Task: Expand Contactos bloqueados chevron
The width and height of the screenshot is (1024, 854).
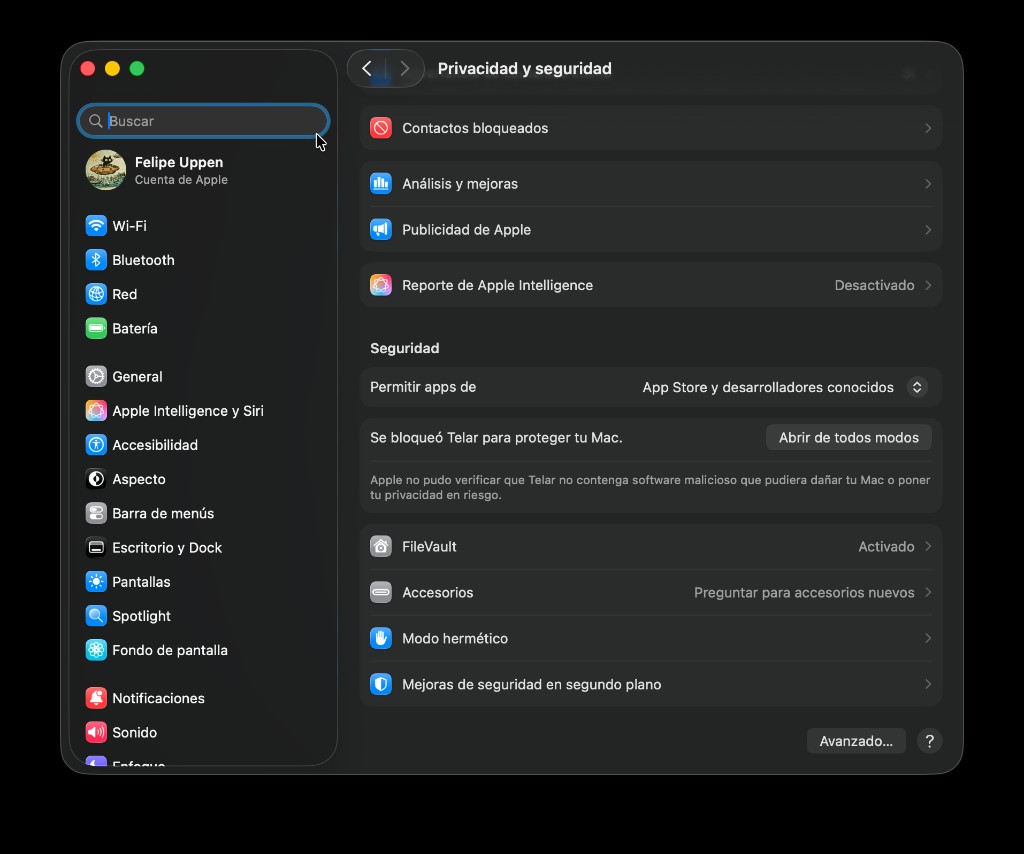Action: tap(928, 128)
